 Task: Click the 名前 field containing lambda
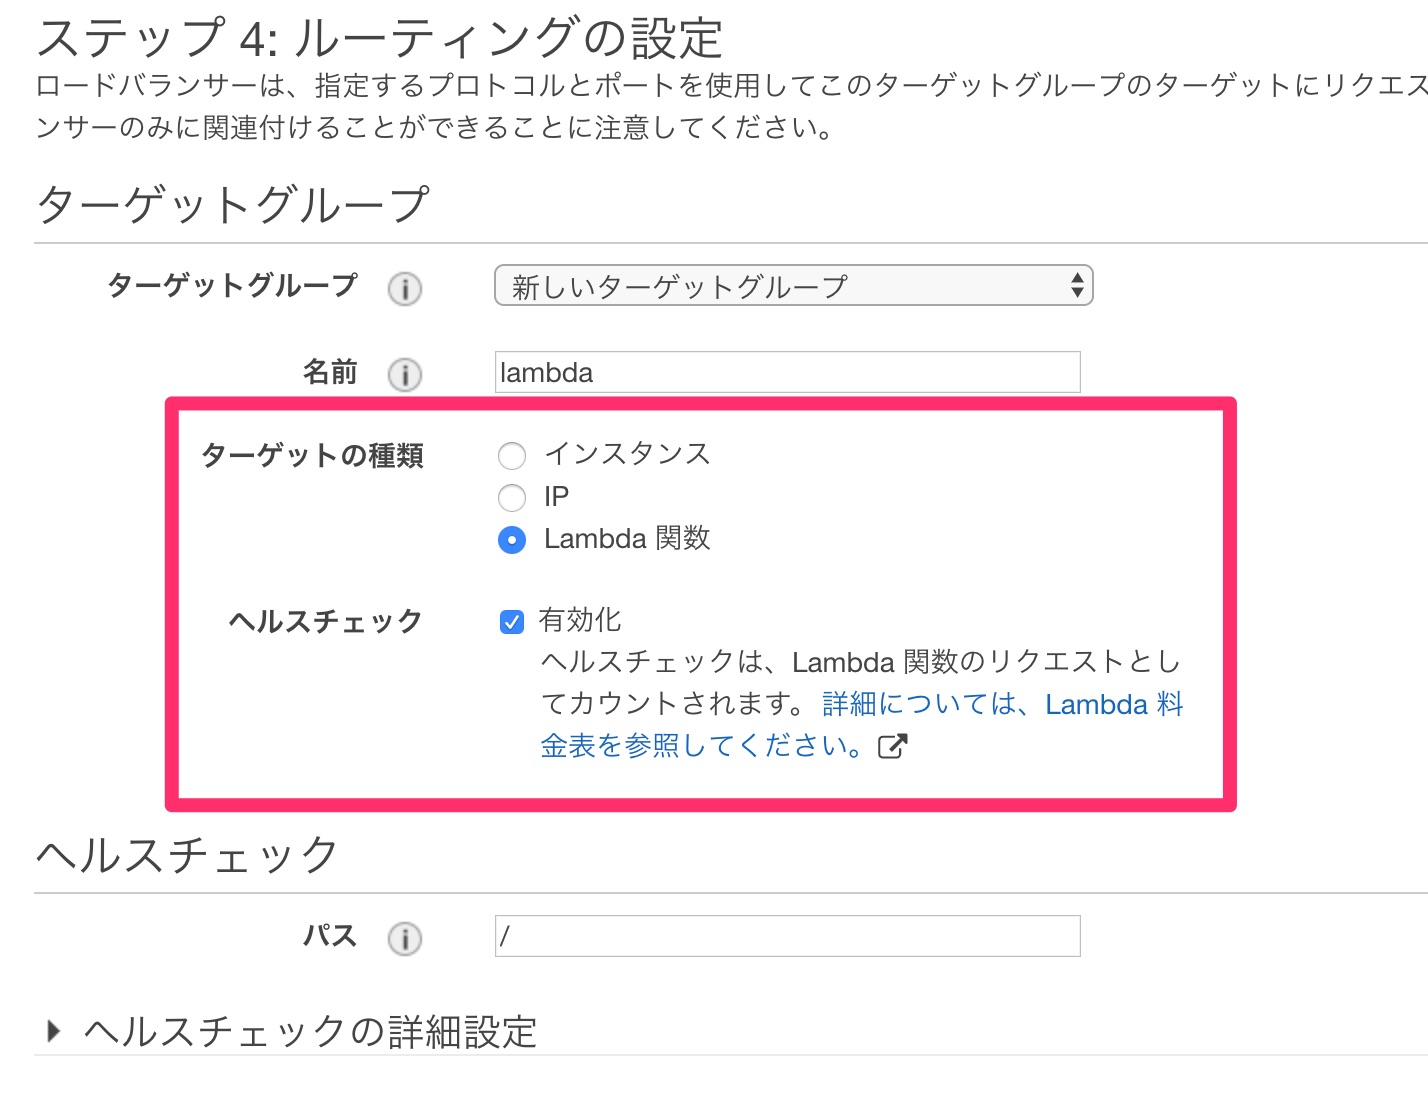click(x=787, y=372)
